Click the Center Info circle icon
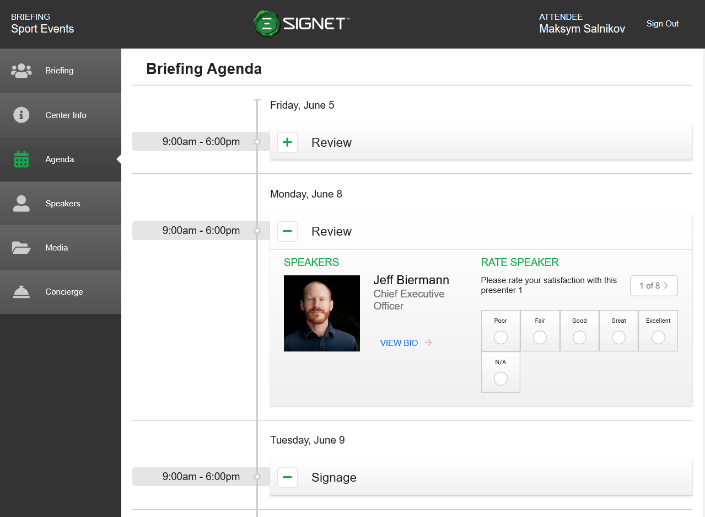This screenshot has width=705, height=517. pos(21,115)
